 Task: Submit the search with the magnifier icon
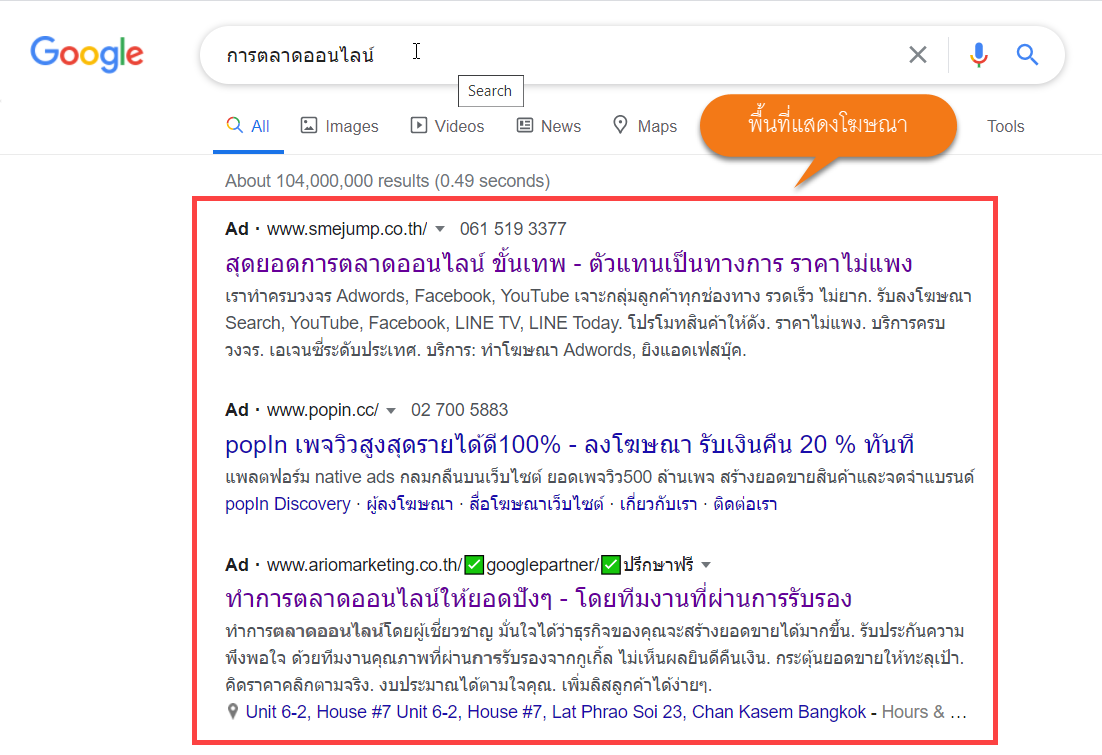click(1027, 54)
